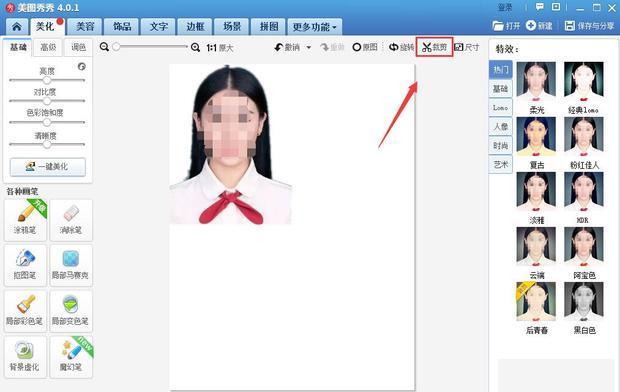The image size is (620, 392).
Task: Adjust the 清晰度 sharpness slider
Action: (47, 144)
